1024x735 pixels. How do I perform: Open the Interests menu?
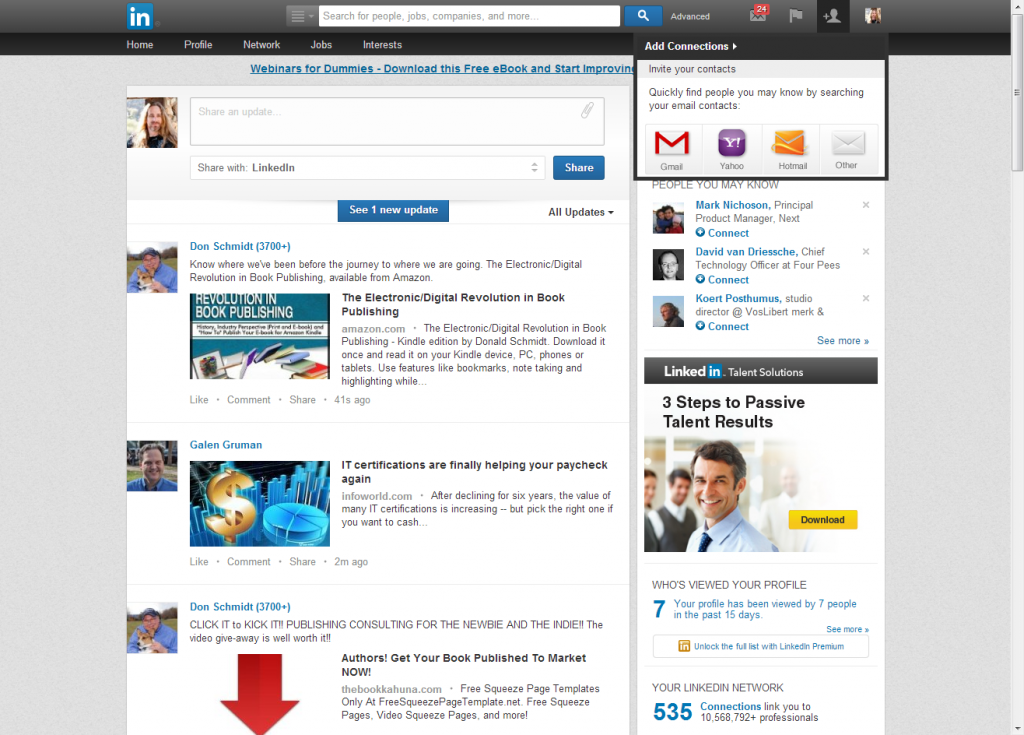[x=383, y=44]
